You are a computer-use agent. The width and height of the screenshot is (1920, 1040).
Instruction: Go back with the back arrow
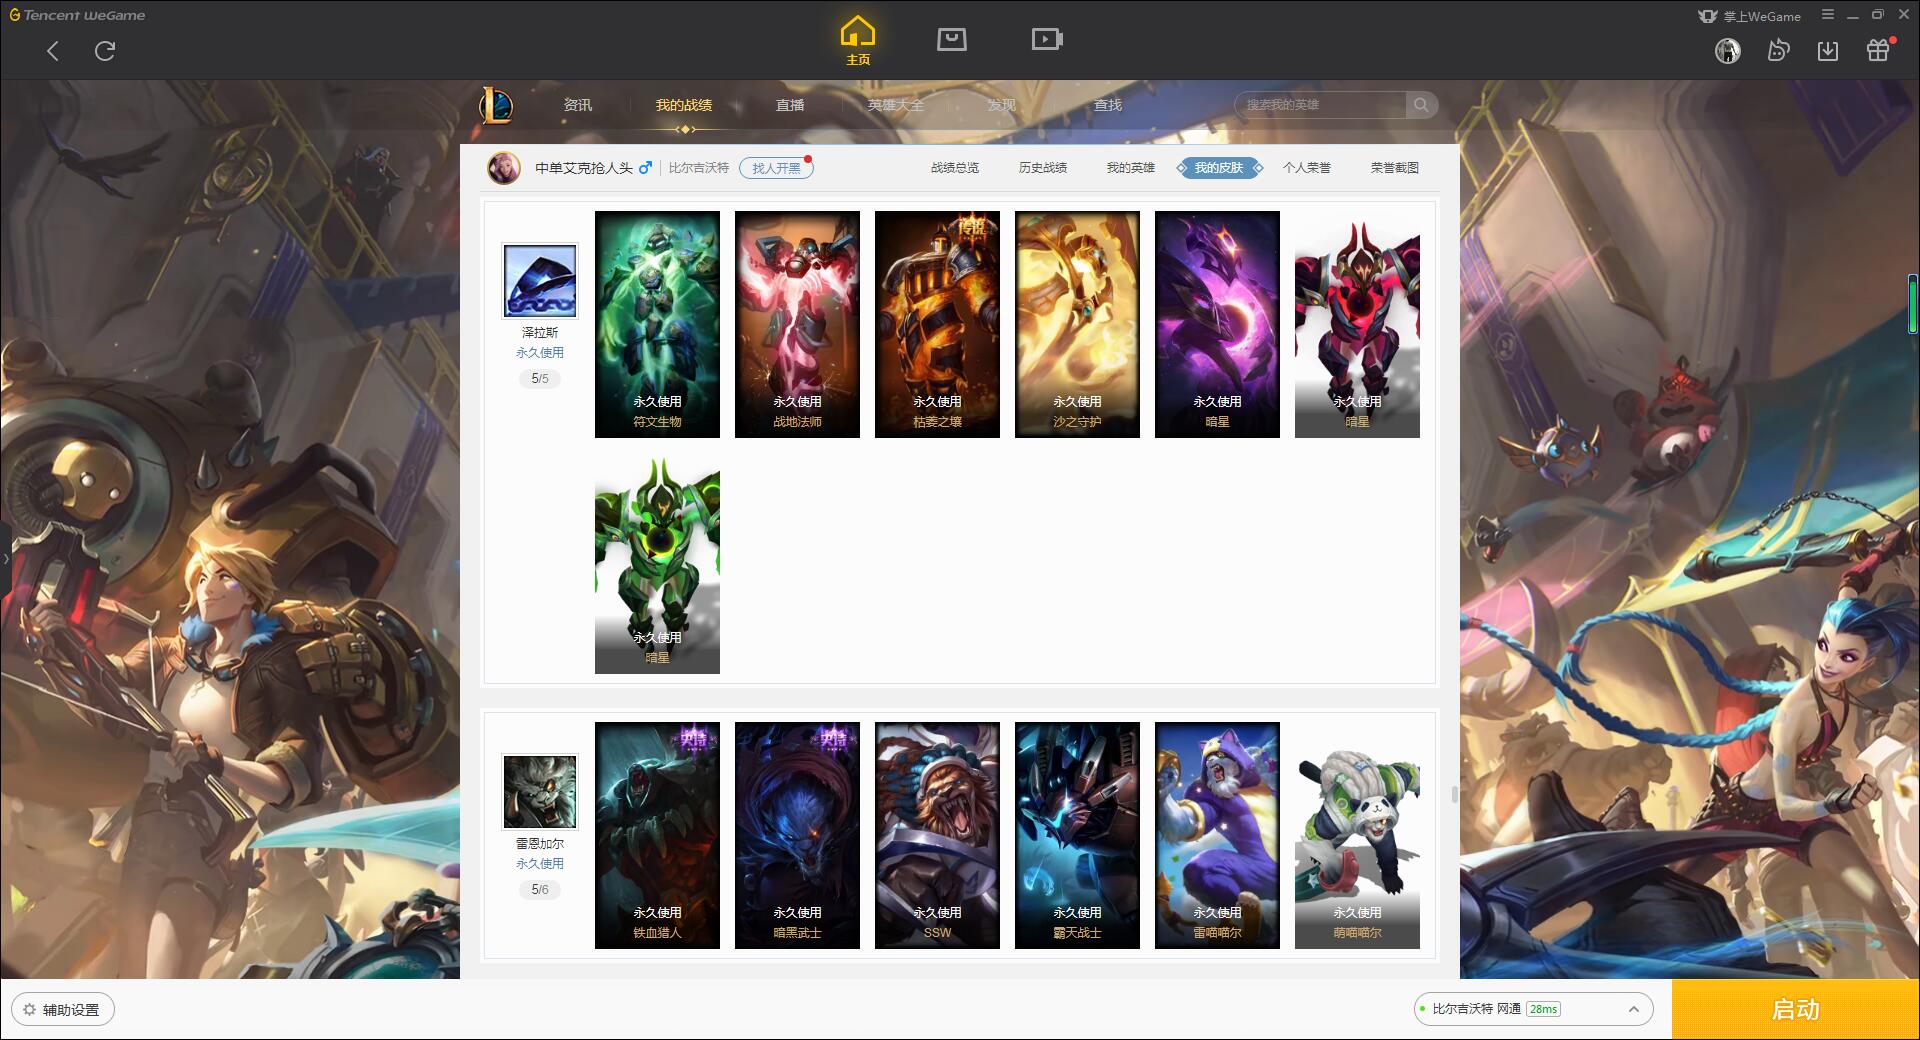53,51
